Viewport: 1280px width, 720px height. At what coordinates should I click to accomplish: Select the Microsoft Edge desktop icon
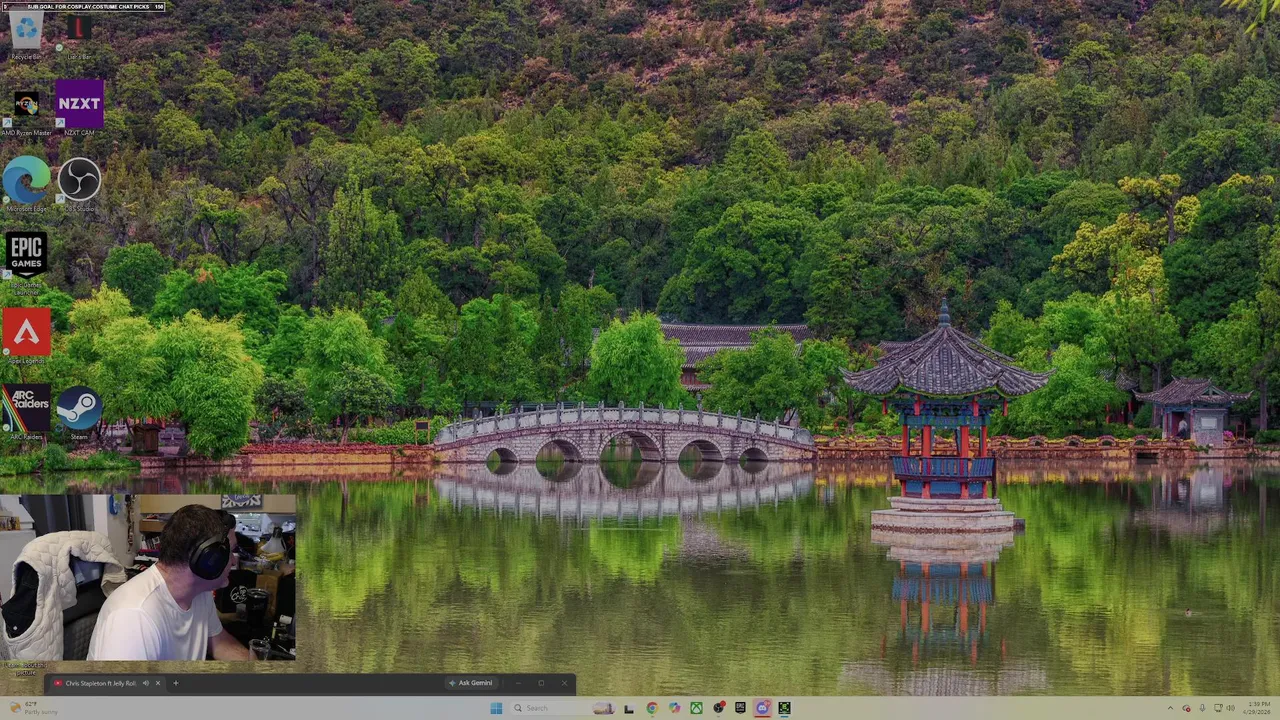pyautogui.click(x=26, y=184)
